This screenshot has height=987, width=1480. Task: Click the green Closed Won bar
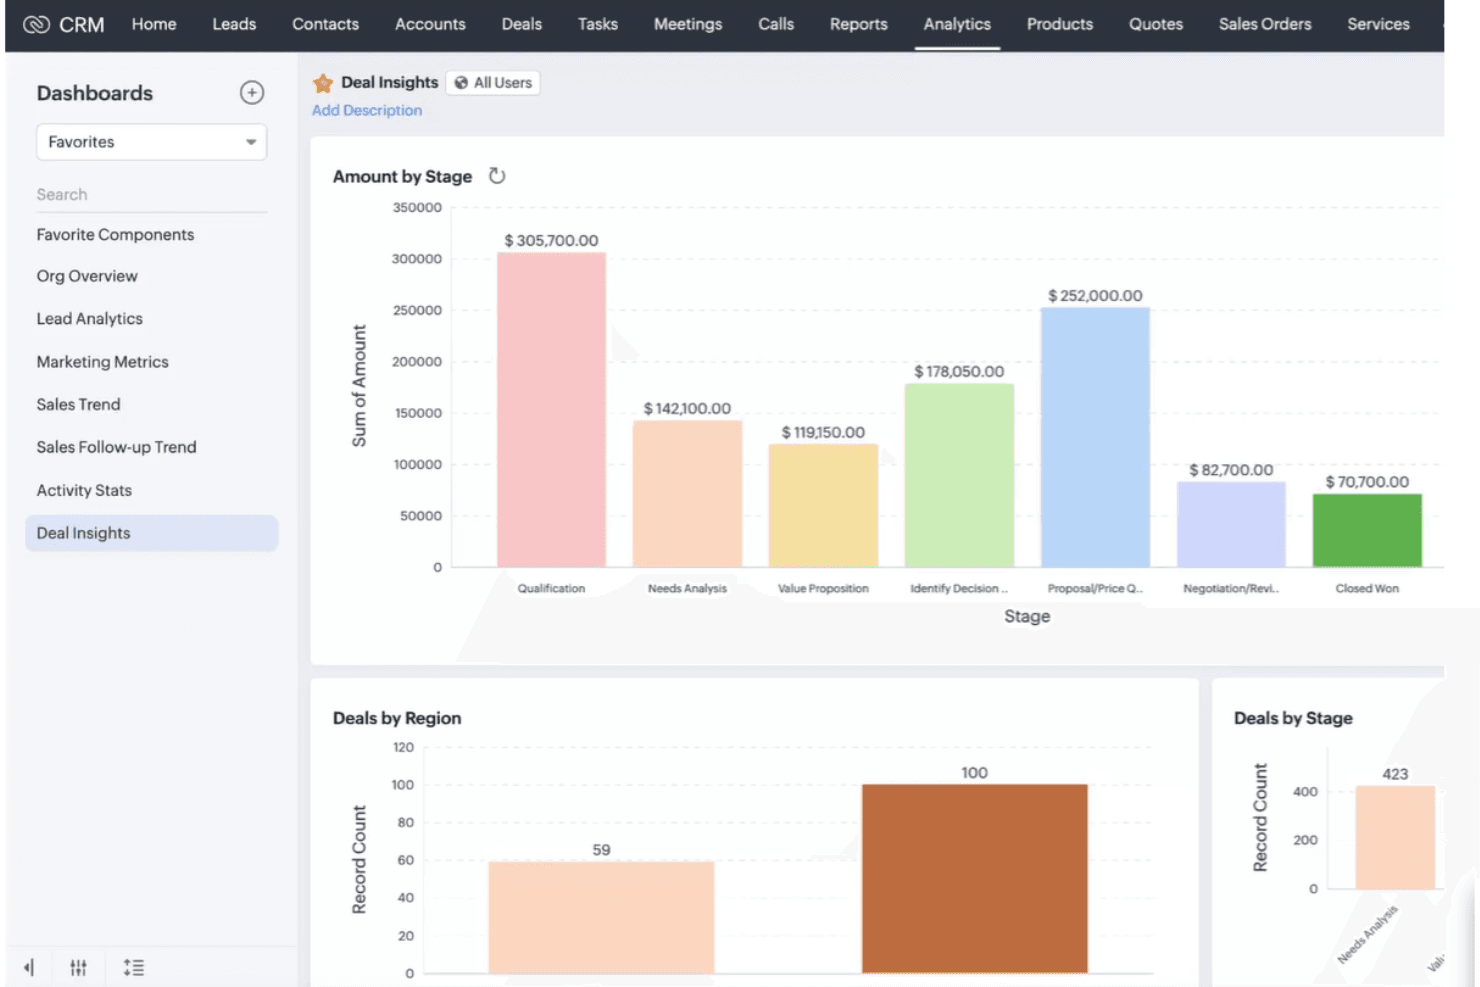(1367, 531)
